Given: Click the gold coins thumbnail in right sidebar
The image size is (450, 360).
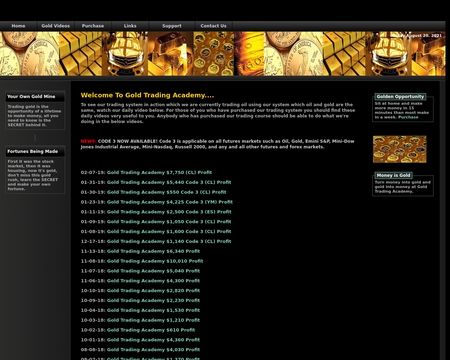Looking at the screenshot, I should click(399, 149).
